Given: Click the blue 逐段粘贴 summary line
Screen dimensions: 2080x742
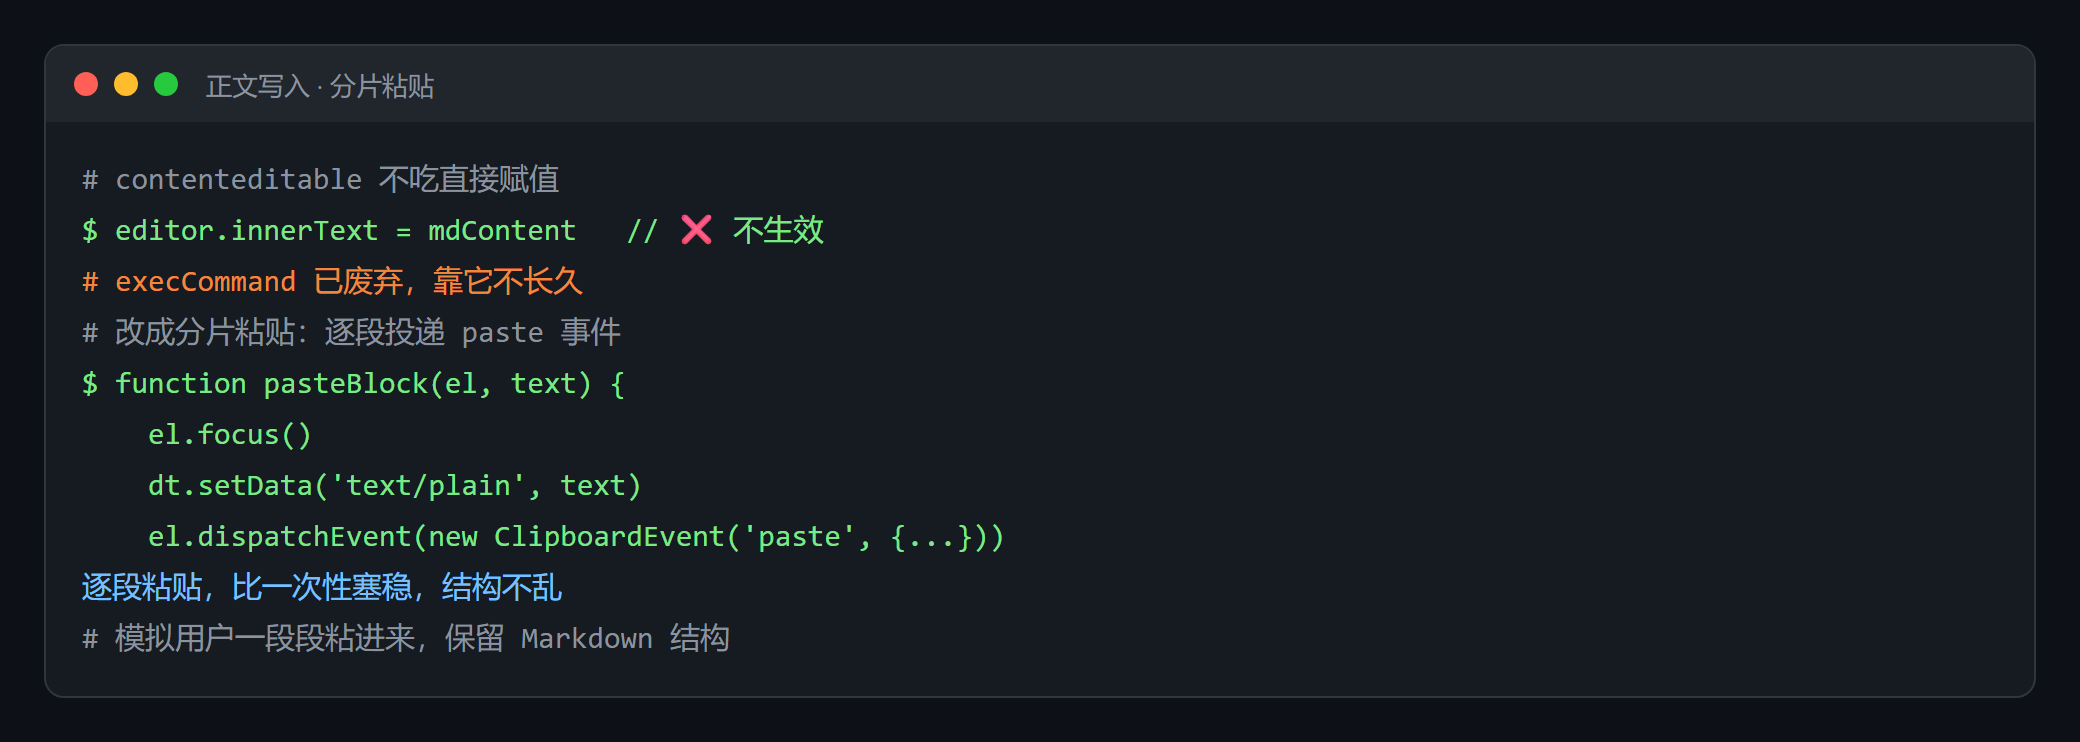Looking at the screenshot, I should tap(322, 587).
